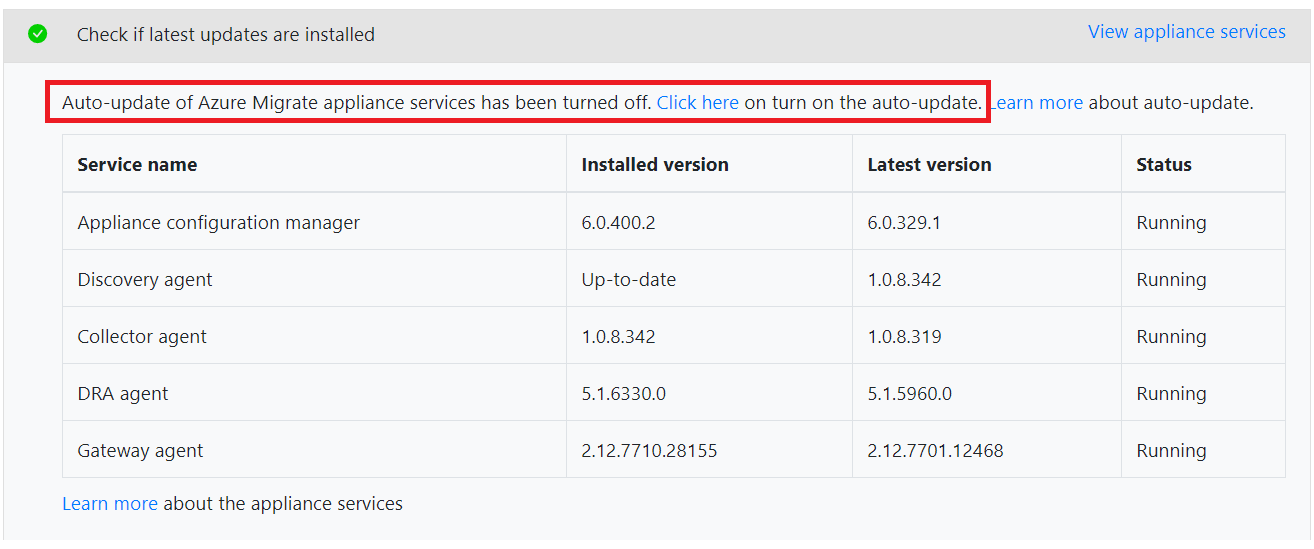This screenshot has height=549, width=1314.
Task: Select the Collector agent service name
Action: click(x=142, y=337)
